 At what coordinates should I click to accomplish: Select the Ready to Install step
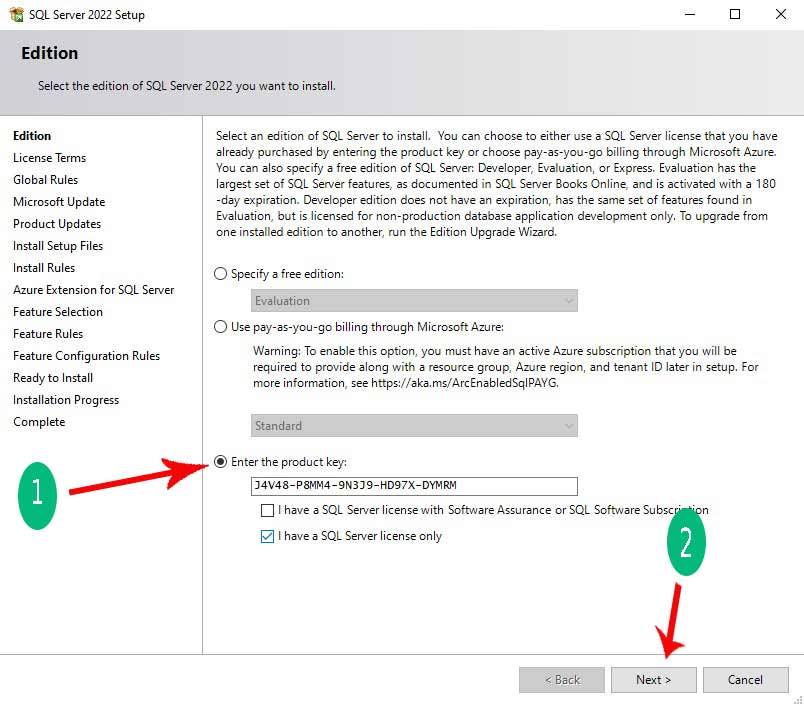[x=53, y=378]
